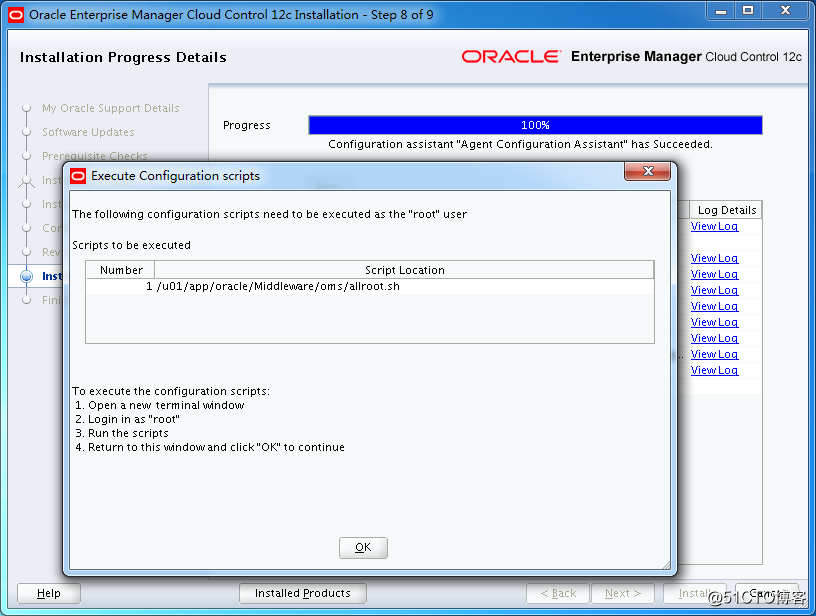Click the Script Location column header
This screenshot has width=816, height=616.
click(404, 270)
